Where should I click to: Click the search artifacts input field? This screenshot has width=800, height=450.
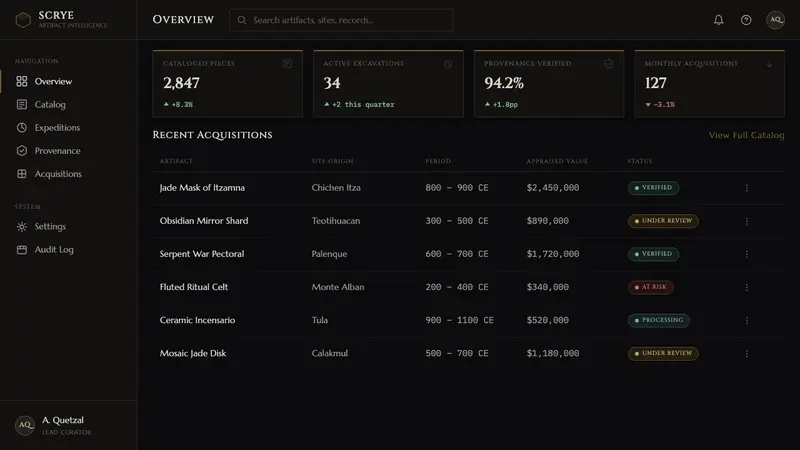(341, 20)
